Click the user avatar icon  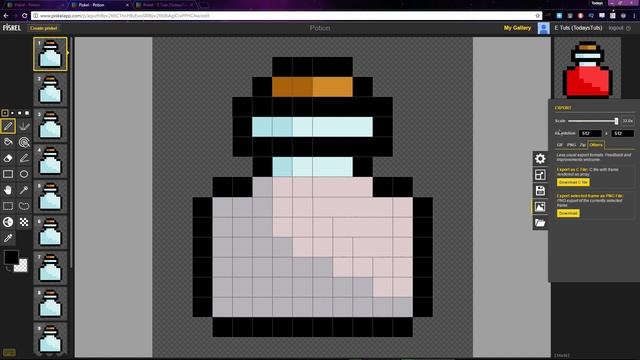click(x=543, y=28)
